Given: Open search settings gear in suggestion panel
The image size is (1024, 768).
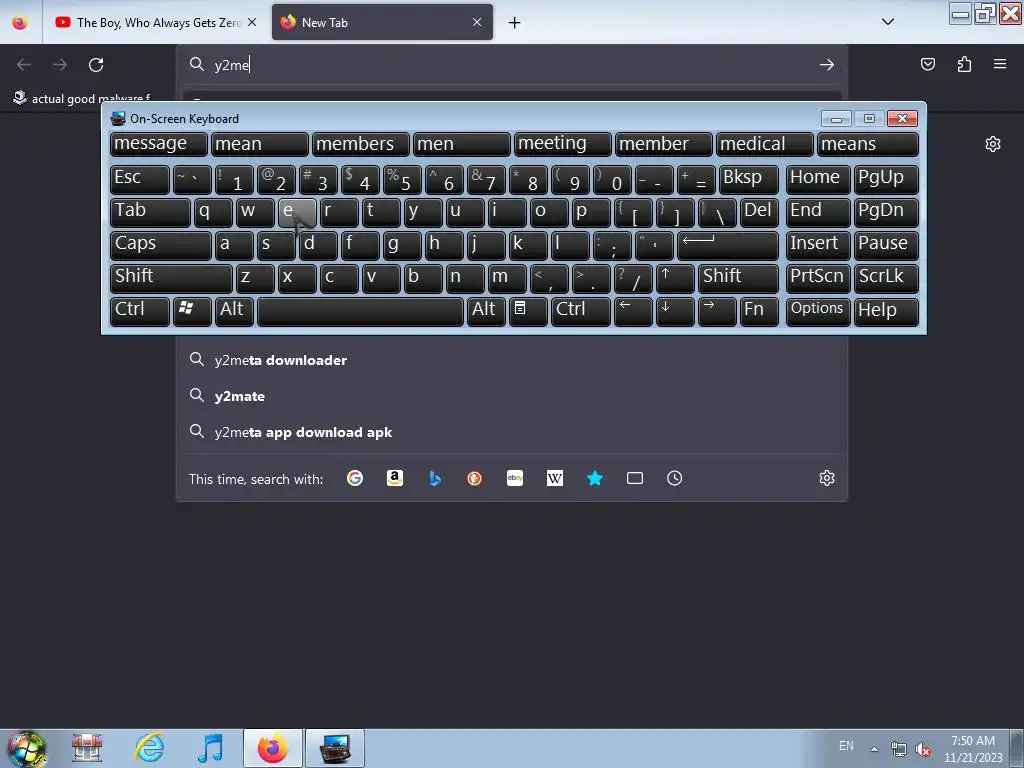Looking at the screenshot, I should pos(827,478).
